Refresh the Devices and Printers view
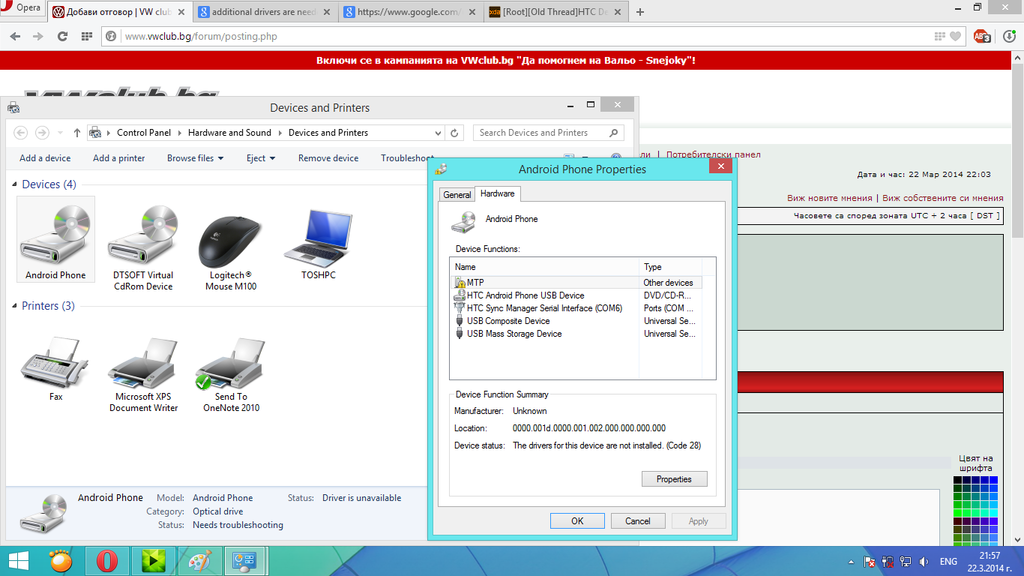The image size is (1024, 576). point(455,133)
